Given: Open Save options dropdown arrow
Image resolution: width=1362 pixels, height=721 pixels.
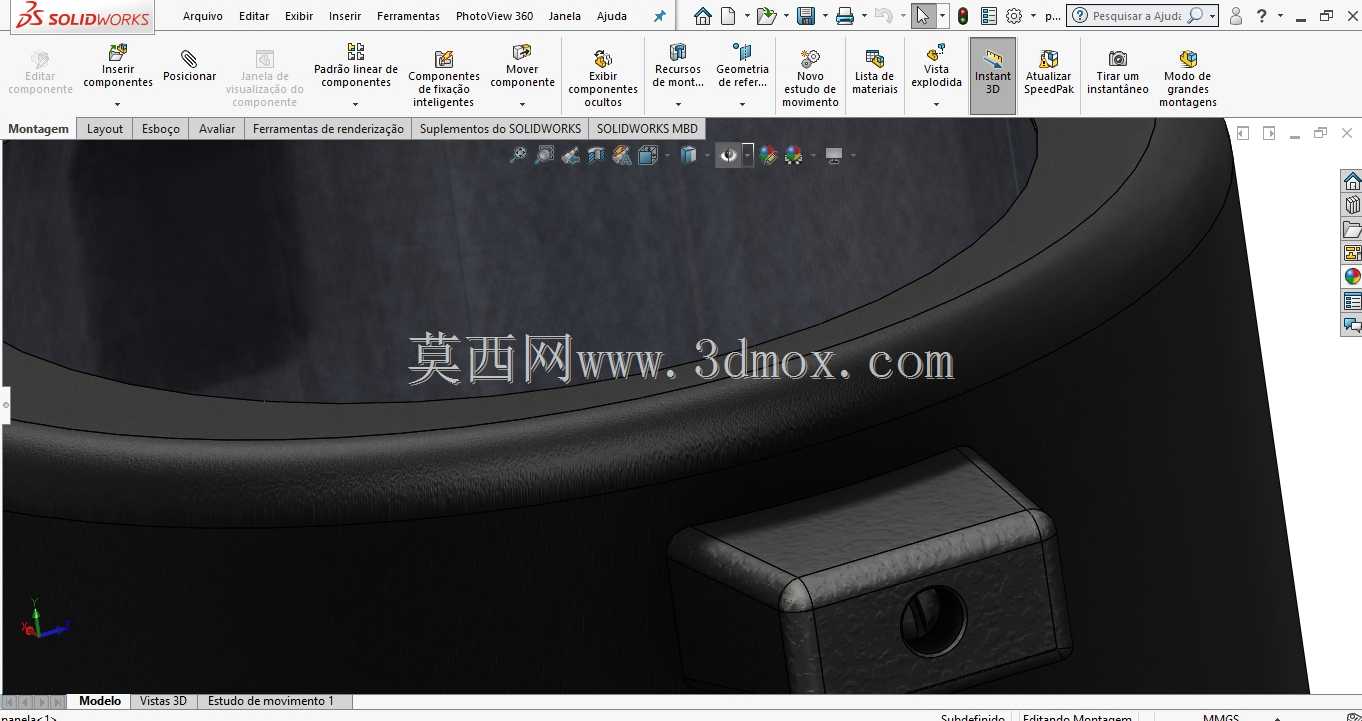Looking at the screenshot, I should (825, 16).
